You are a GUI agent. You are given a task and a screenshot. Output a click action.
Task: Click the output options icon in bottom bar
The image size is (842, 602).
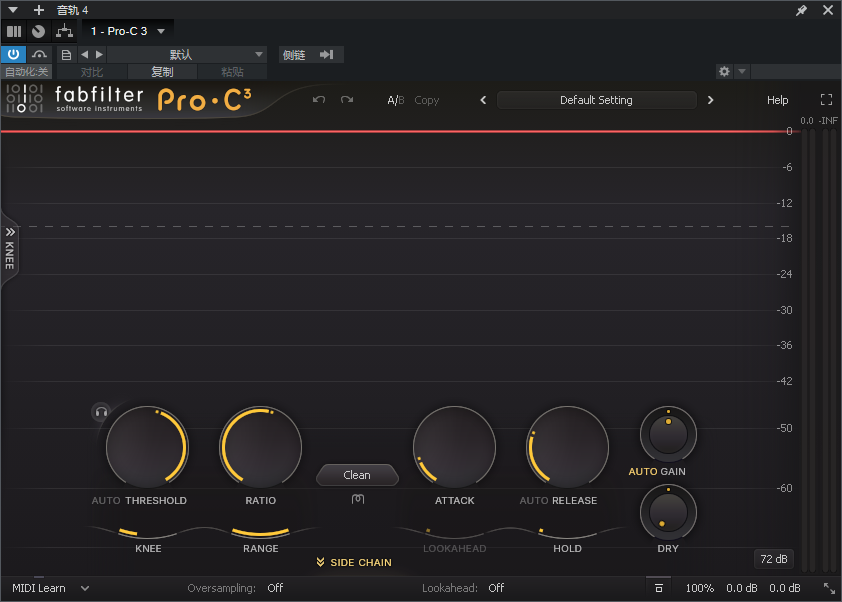pos(659,588)
